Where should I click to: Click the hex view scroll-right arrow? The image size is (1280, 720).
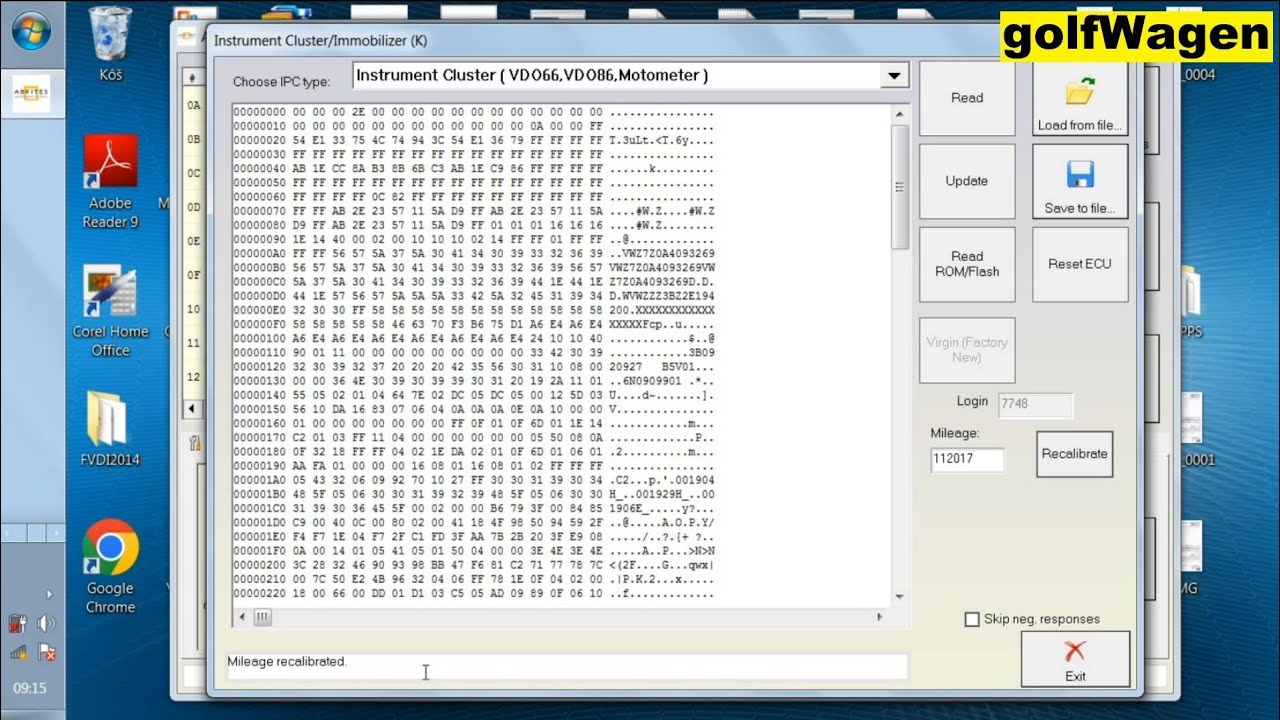[x=880, y=618]
